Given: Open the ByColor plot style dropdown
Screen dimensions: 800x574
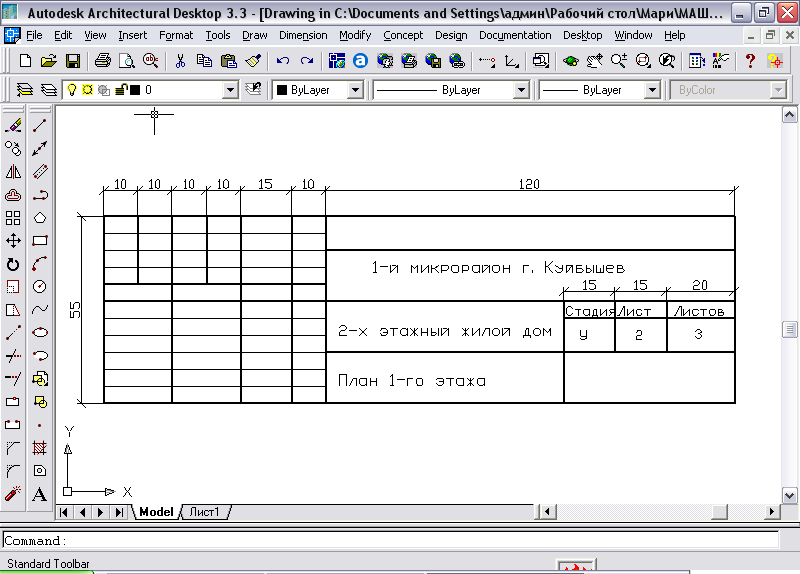Looking at the screenshot, I should pyautogui.click(x=778, y=90).
